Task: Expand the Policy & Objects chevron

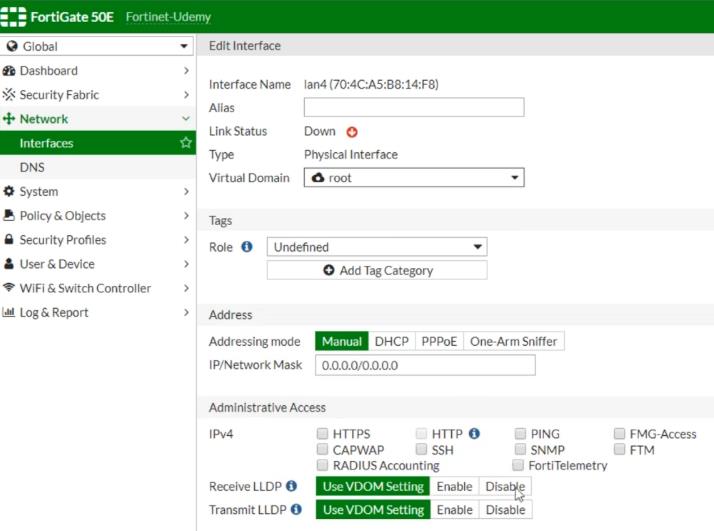Action: (186, 215)
